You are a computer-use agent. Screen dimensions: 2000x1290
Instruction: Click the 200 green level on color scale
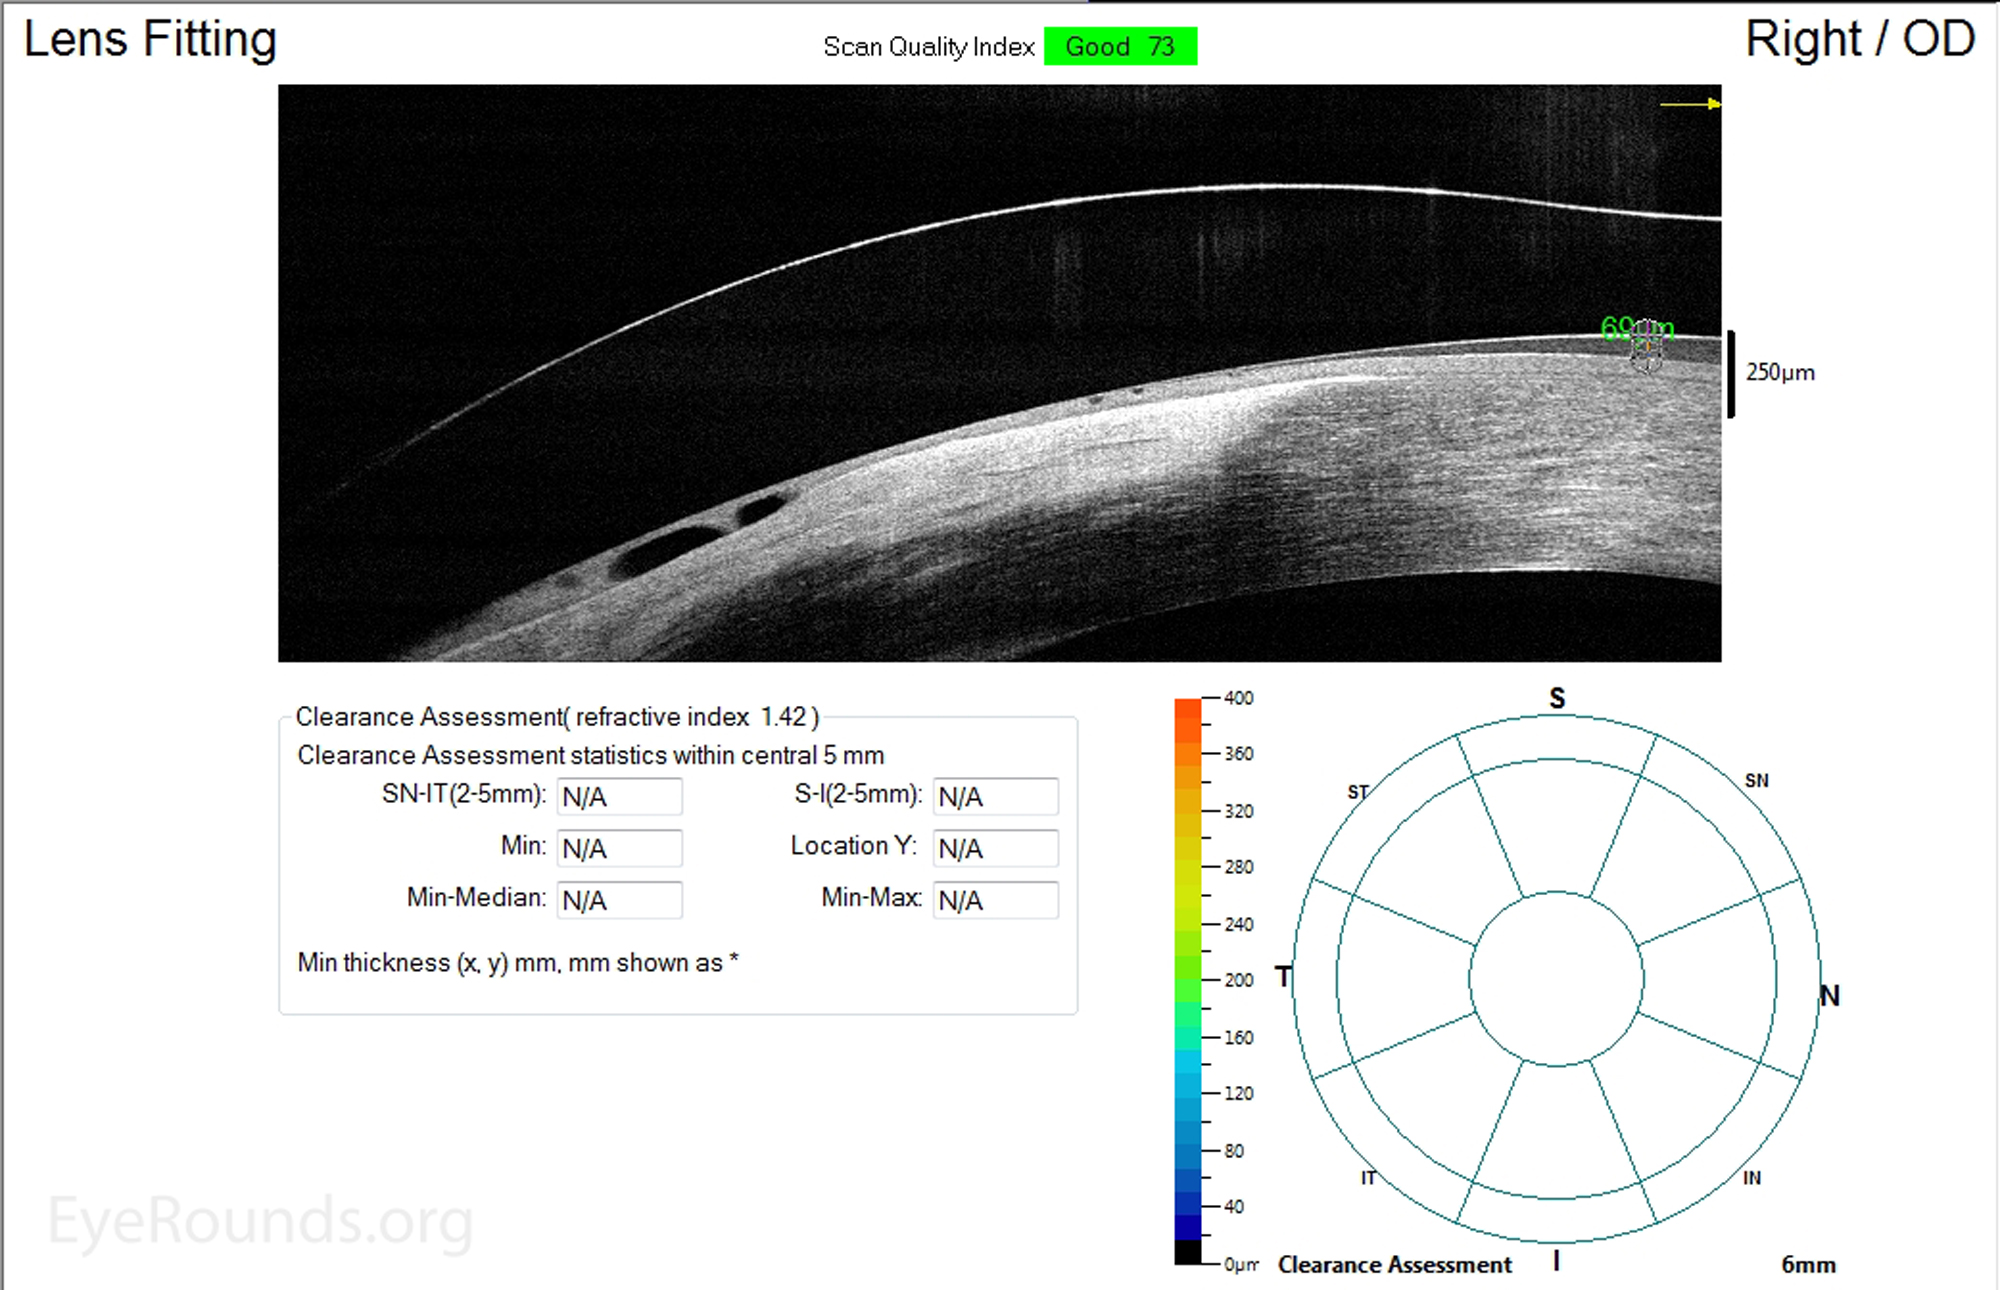(x=1238, y=980)
